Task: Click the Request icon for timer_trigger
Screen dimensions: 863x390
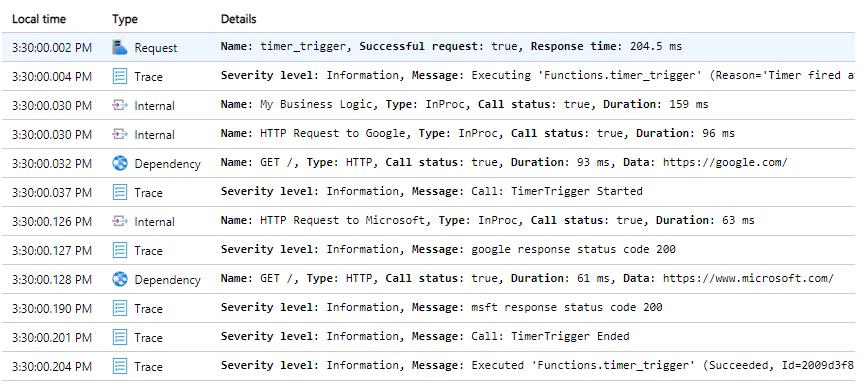Action: (x=120, y=47)
